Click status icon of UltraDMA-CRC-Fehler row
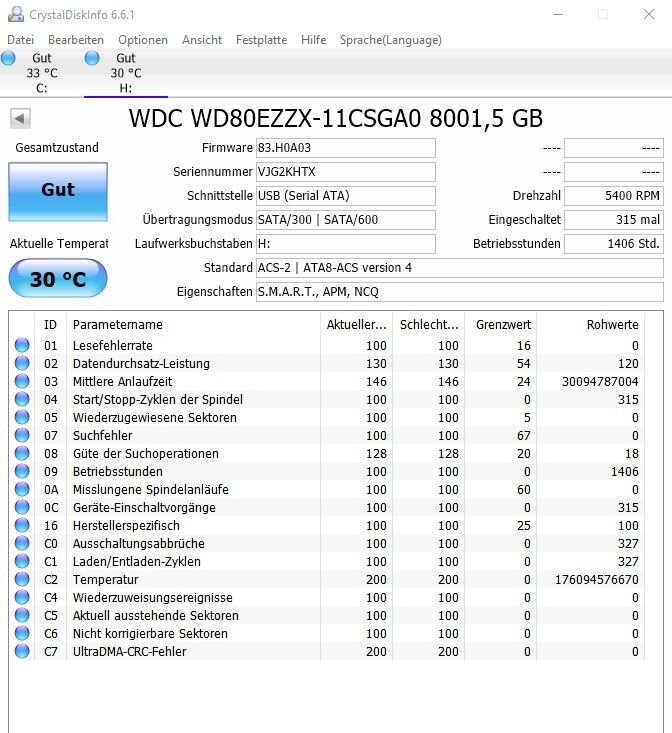 (x=22, y=651)
